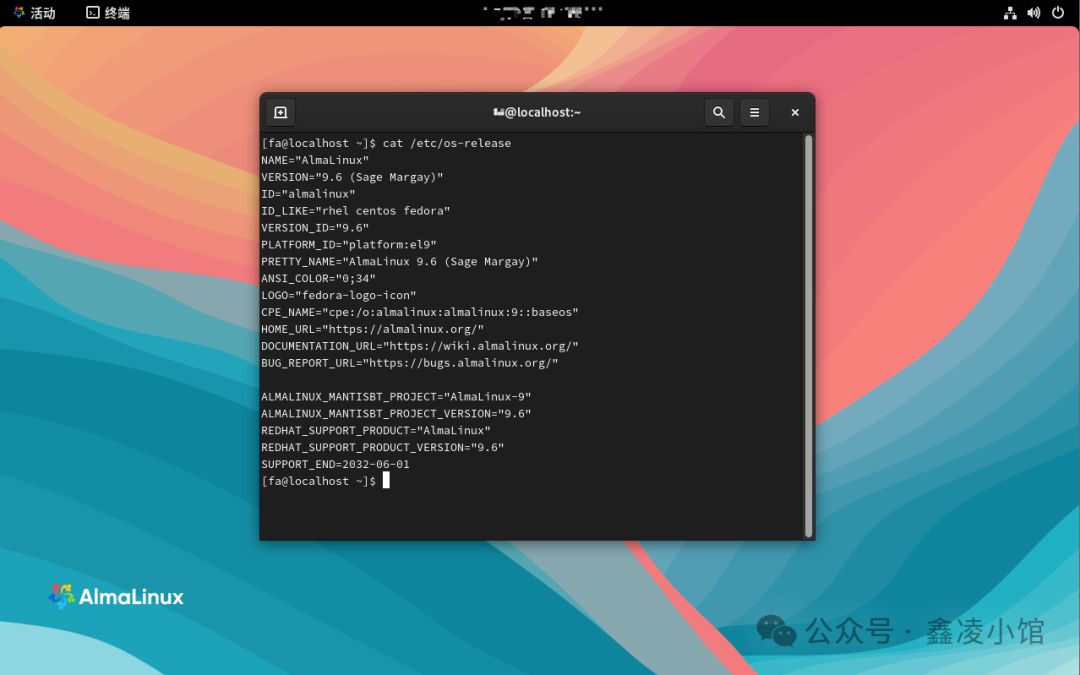This screenshot has height=675, width=1080.
Task: Click 活动 in the top bar
Action: click(x=40, y=13)
